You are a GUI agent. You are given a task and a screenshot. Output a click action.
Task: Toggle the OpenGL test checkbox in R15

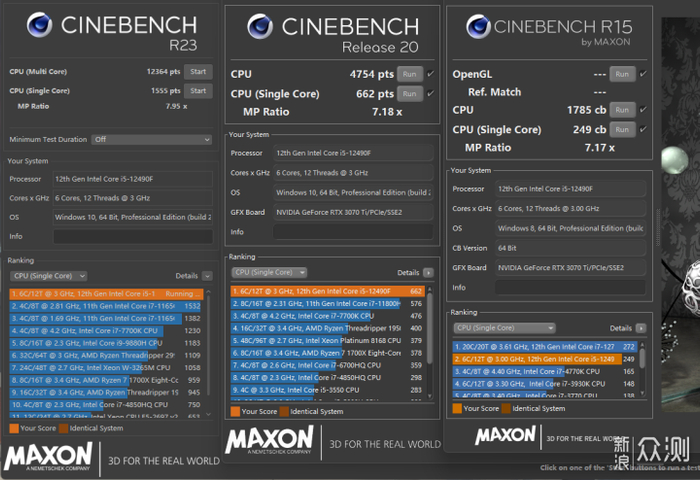[x=642, y=74]
